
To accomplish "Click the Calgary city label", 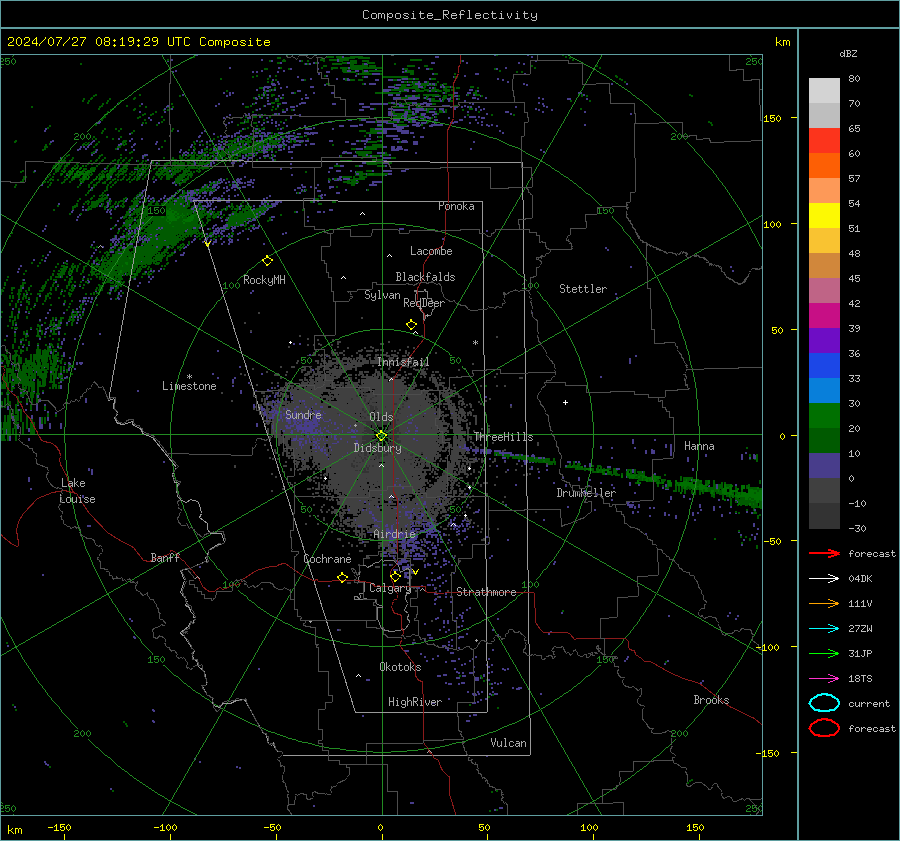I will (390, 588).
